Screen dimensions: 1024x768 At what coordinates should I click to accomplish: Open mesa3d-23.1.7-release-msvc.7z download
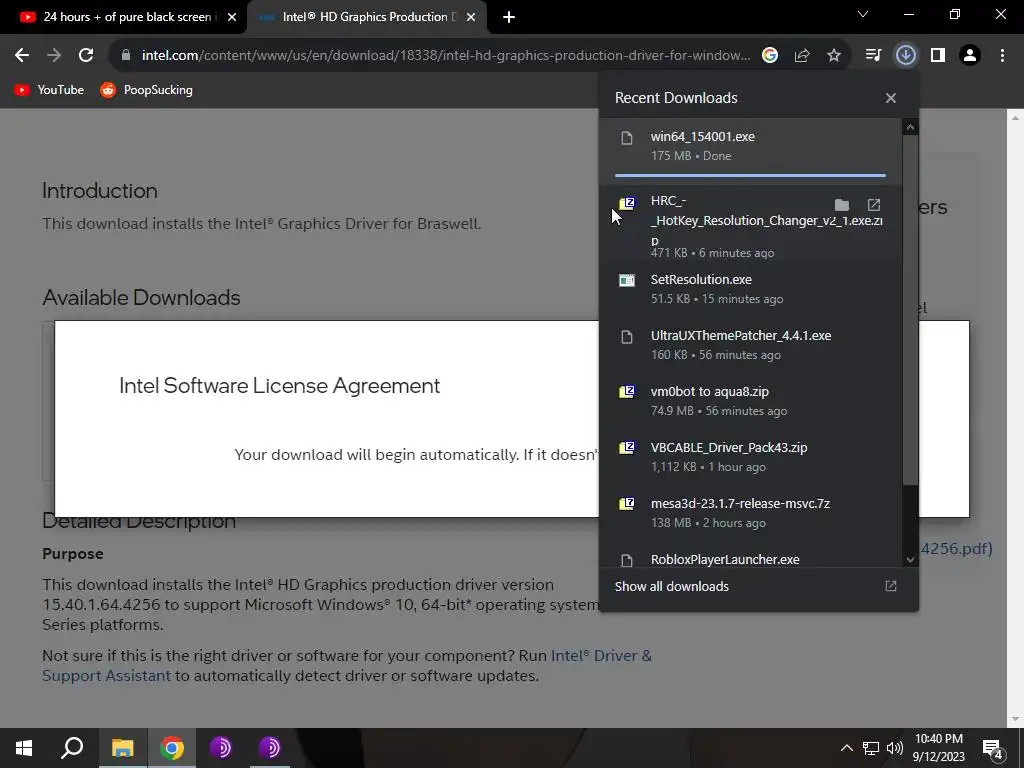(x=750, y=513)
